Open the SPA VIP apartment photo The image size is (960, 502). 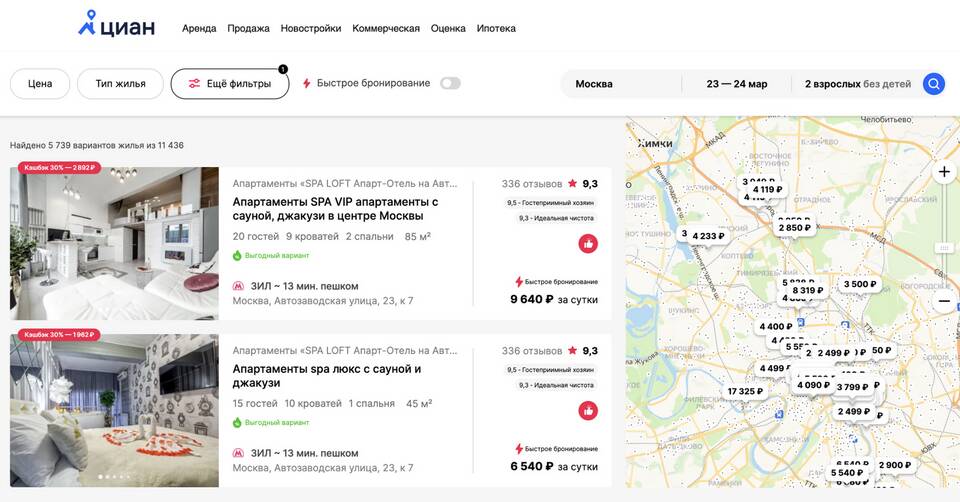pos(114,243)
